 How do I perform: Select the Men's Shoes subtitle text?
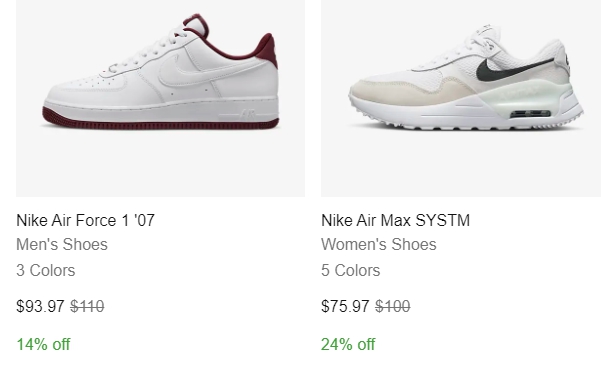click(x=62, y=245)
